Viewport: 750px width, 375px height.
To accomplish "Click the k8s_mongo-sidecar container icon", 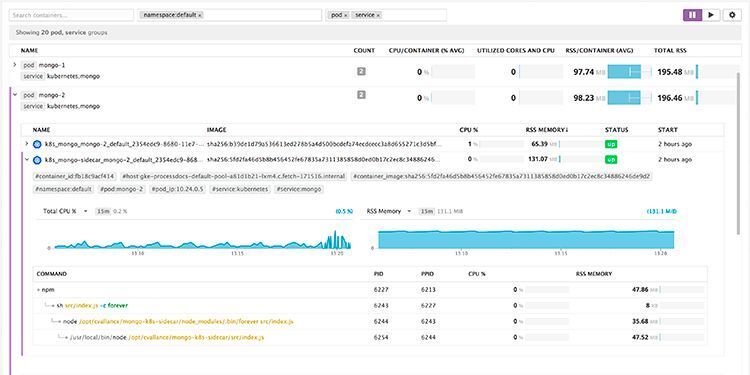I will [37, 160].
